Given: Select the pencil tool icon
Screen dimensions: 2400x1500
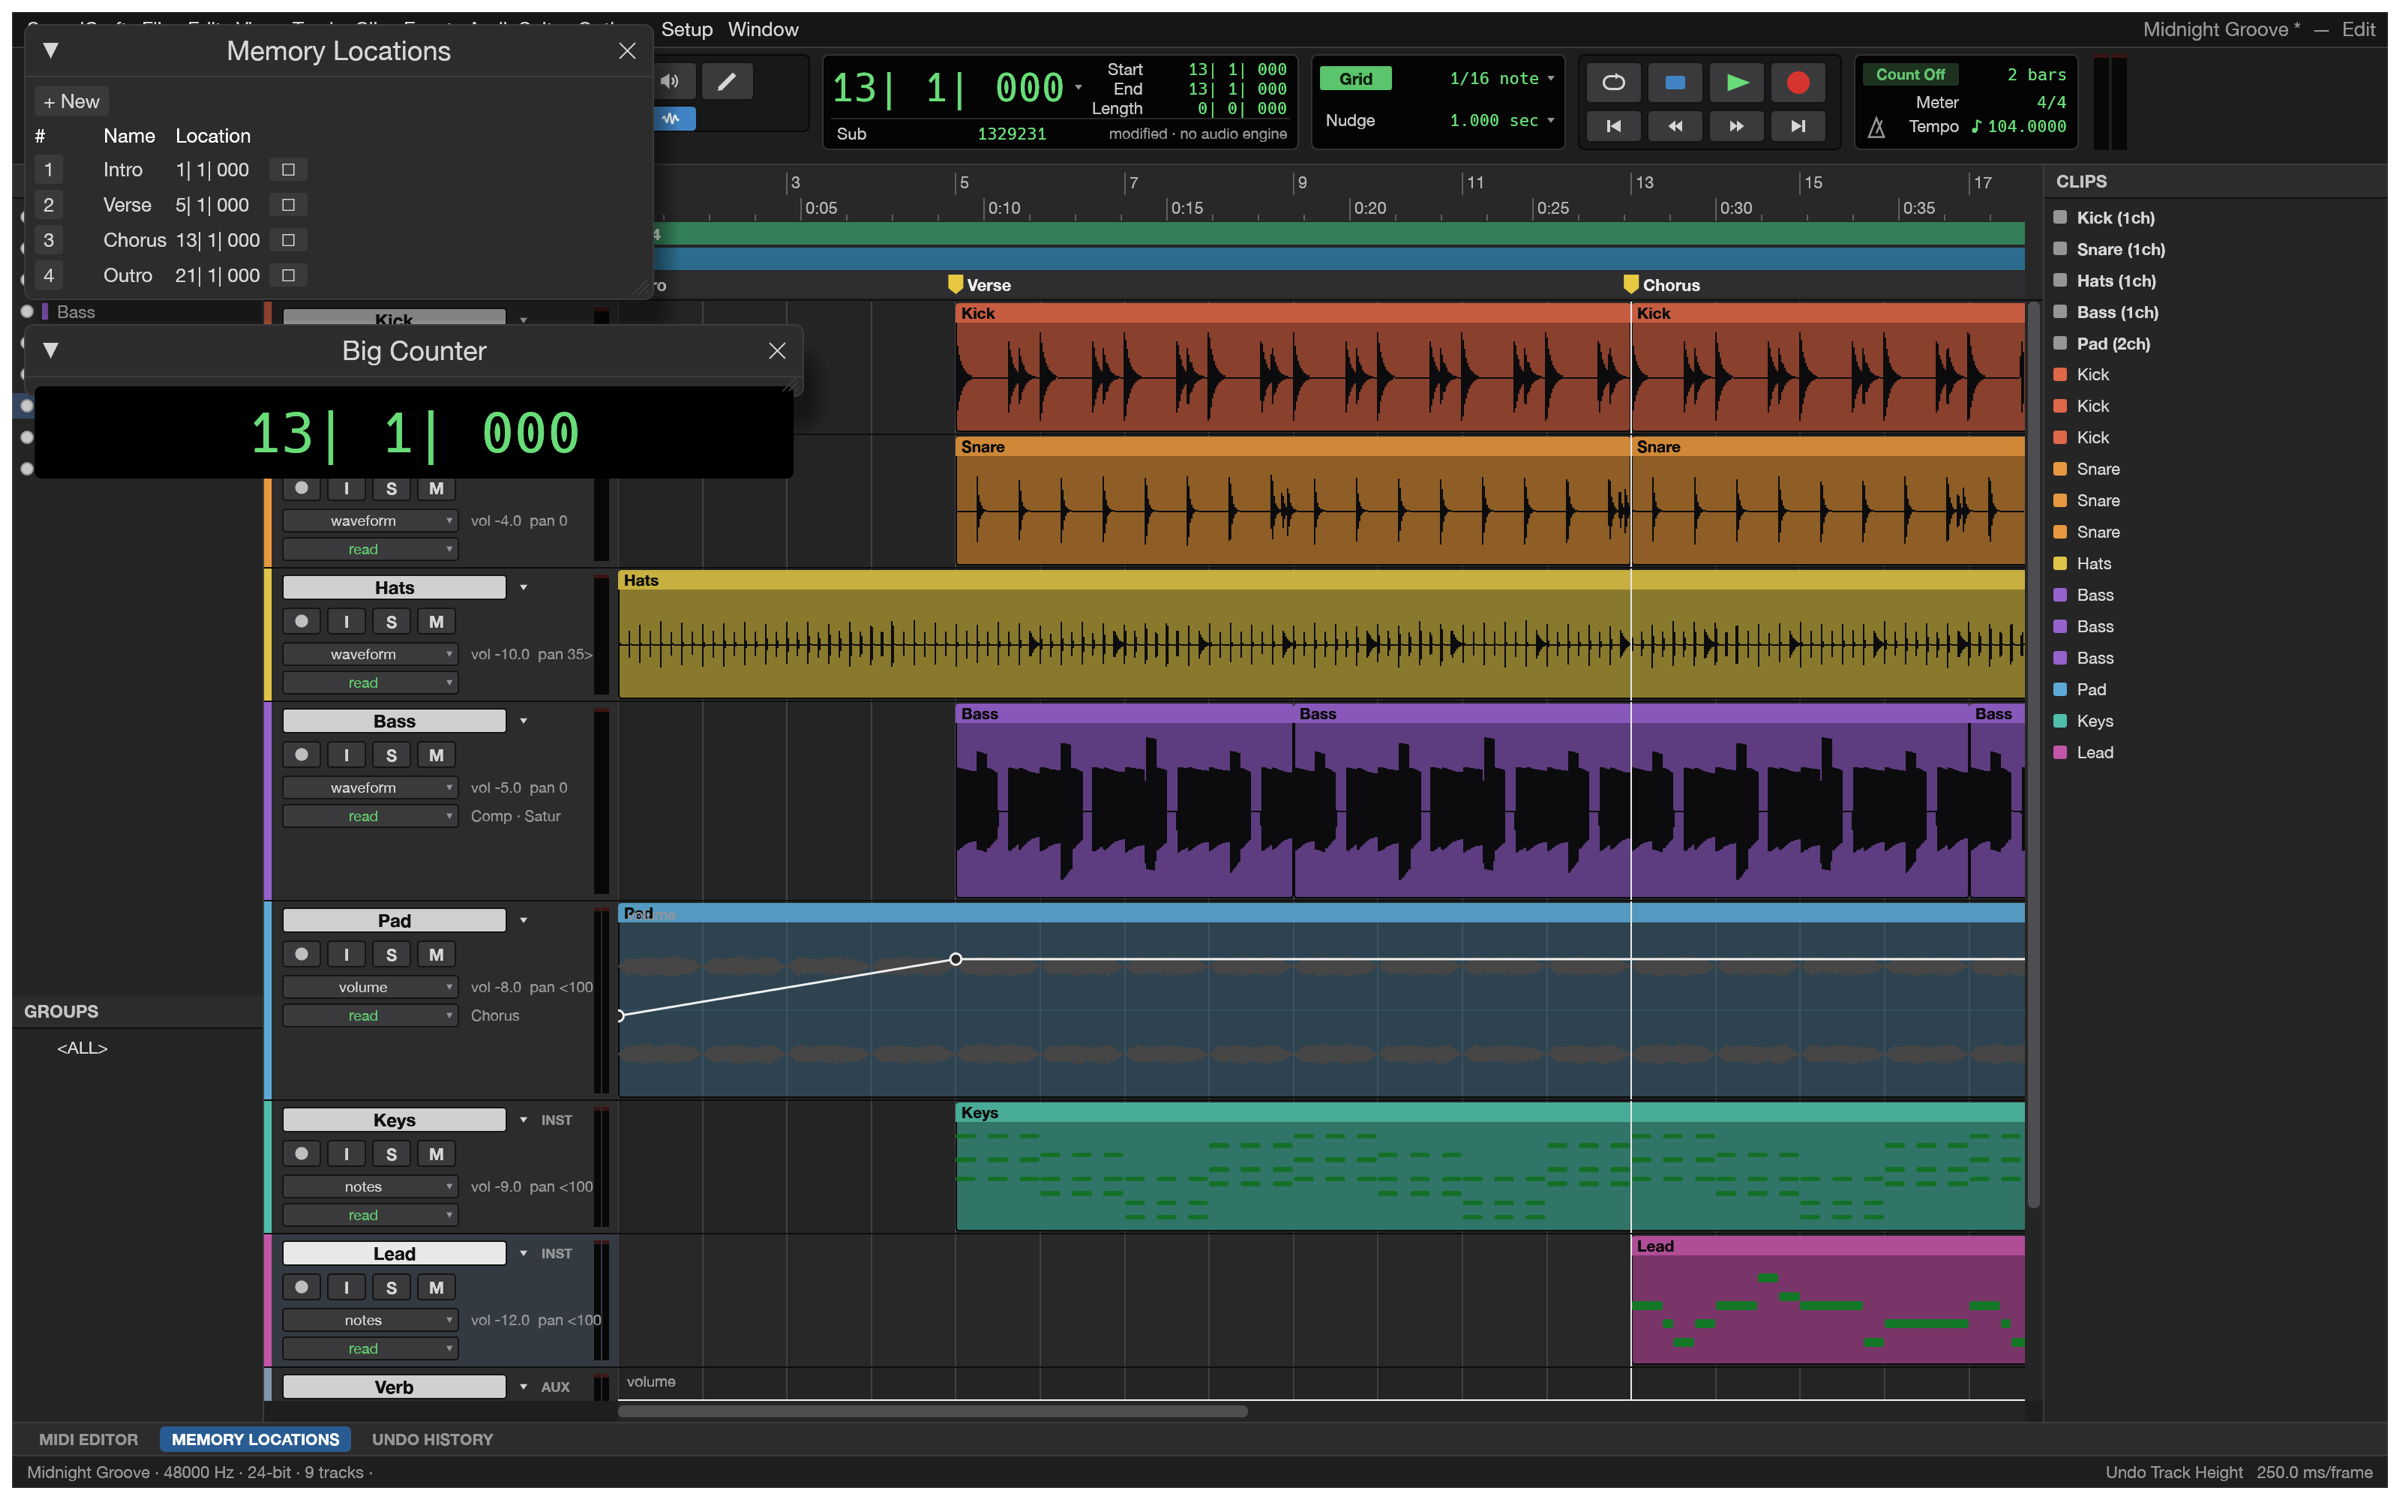Looking at the screenshot, I should [x=727, y=81].
